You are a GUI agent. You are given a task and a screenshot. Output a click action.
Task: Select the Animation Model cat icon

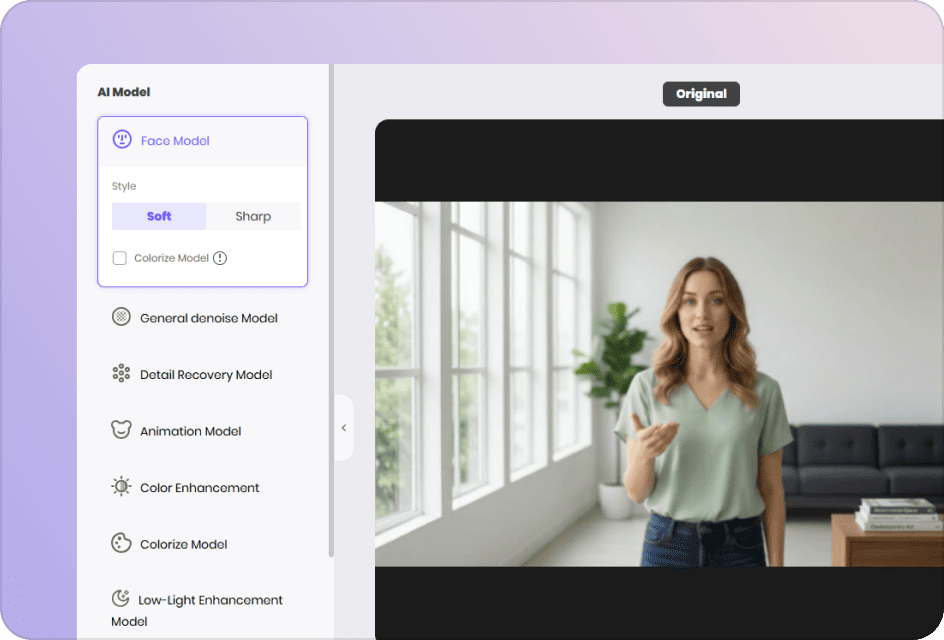(120, 430)
